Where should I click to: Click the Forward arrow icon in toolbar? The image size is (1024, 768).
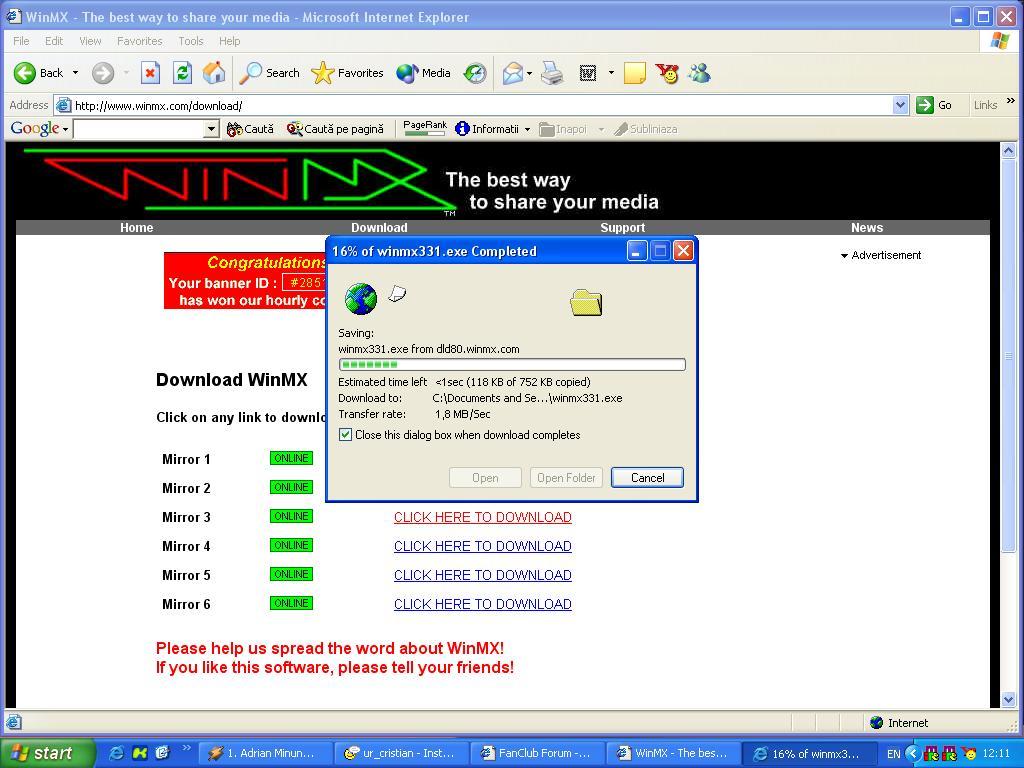[x=103, y=72]
